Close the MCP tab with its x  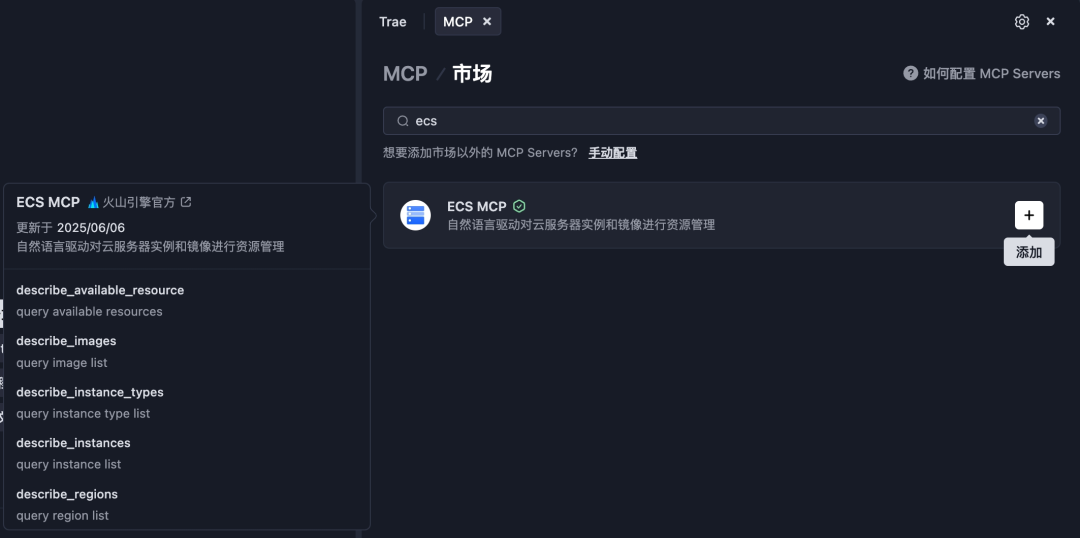click(x=487, y=22)
